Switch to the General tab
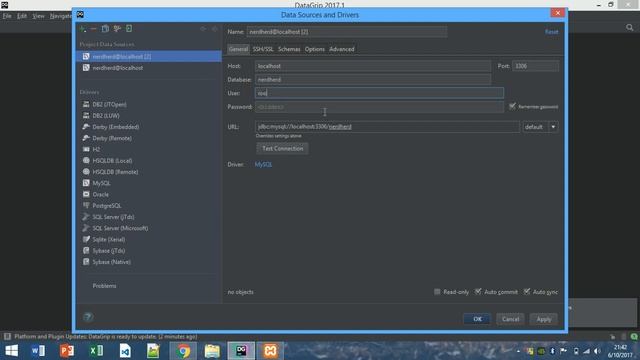Image resolution: width=640 pixels, height=360 pixels. coord(238,49)
